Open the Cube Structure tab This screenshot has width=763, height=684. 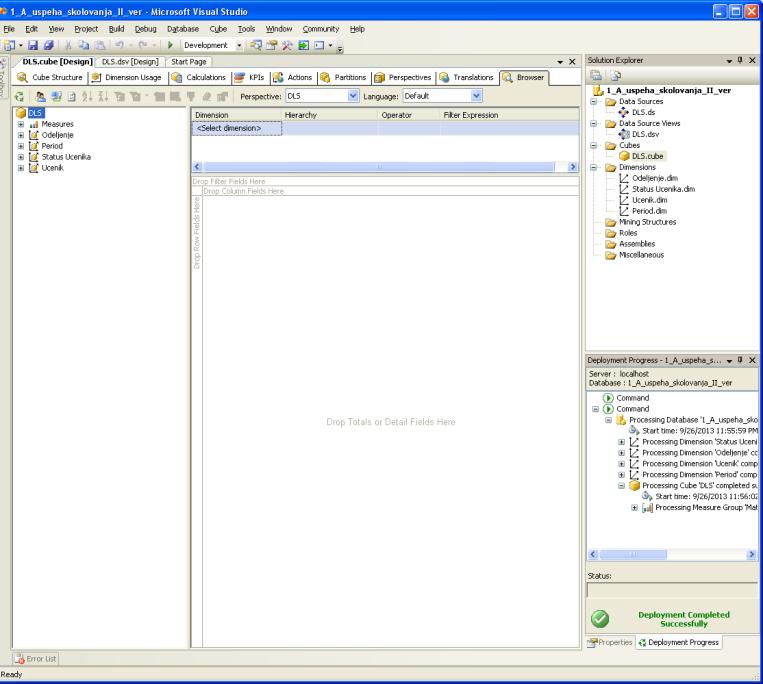(x=51, y=77)
